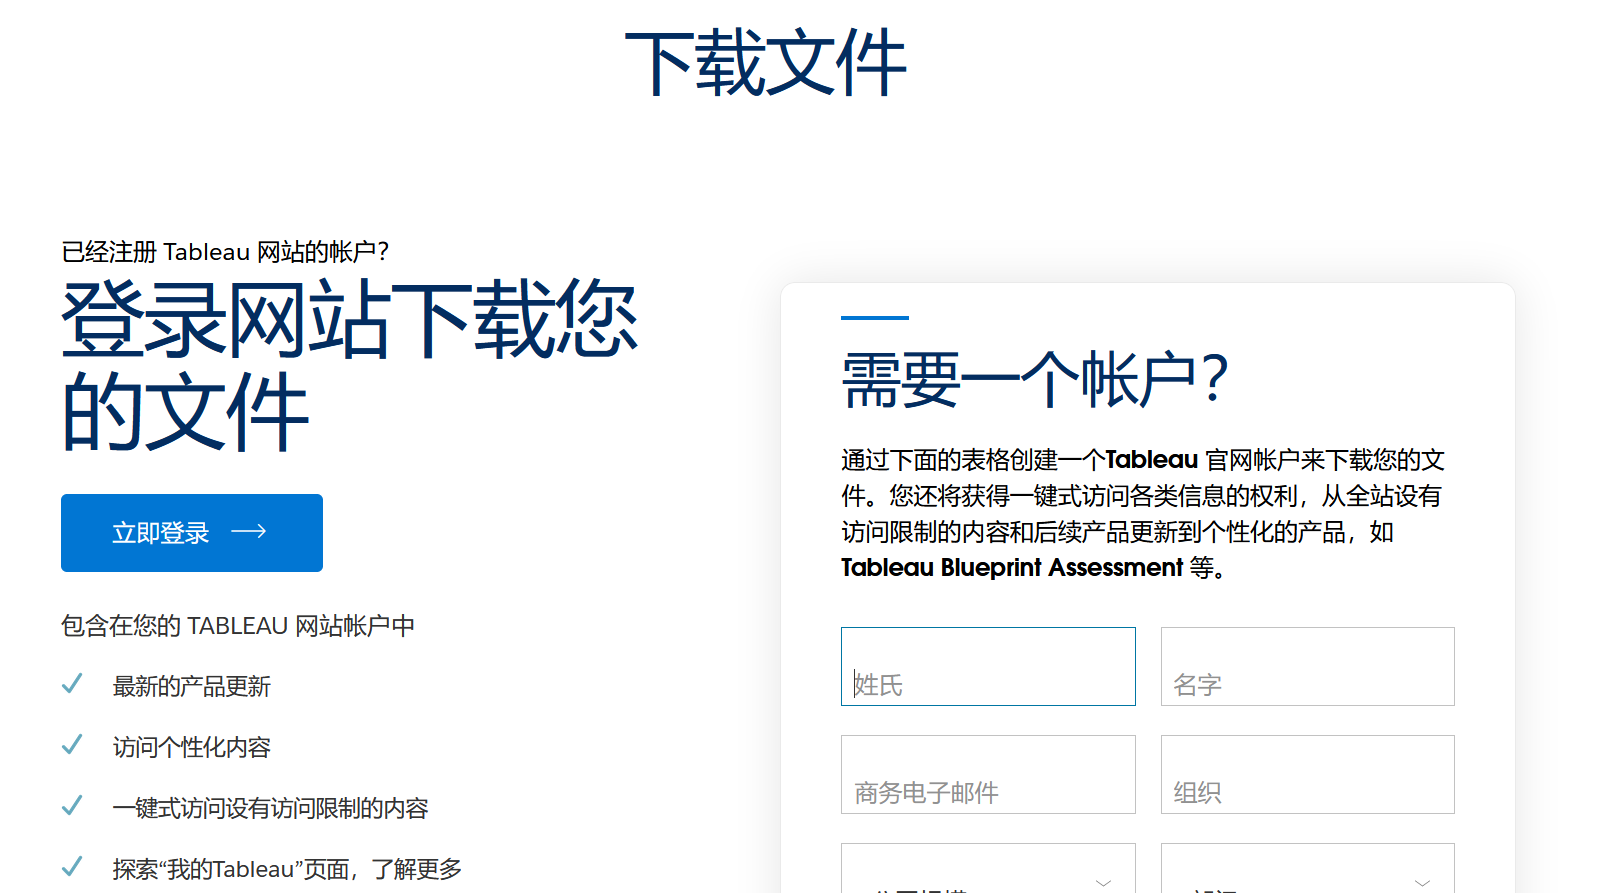Click the text 探索“我的Tableau”页面，了解更多
The height and width of the screenshot is (893, 1617).
coord(288,869)
